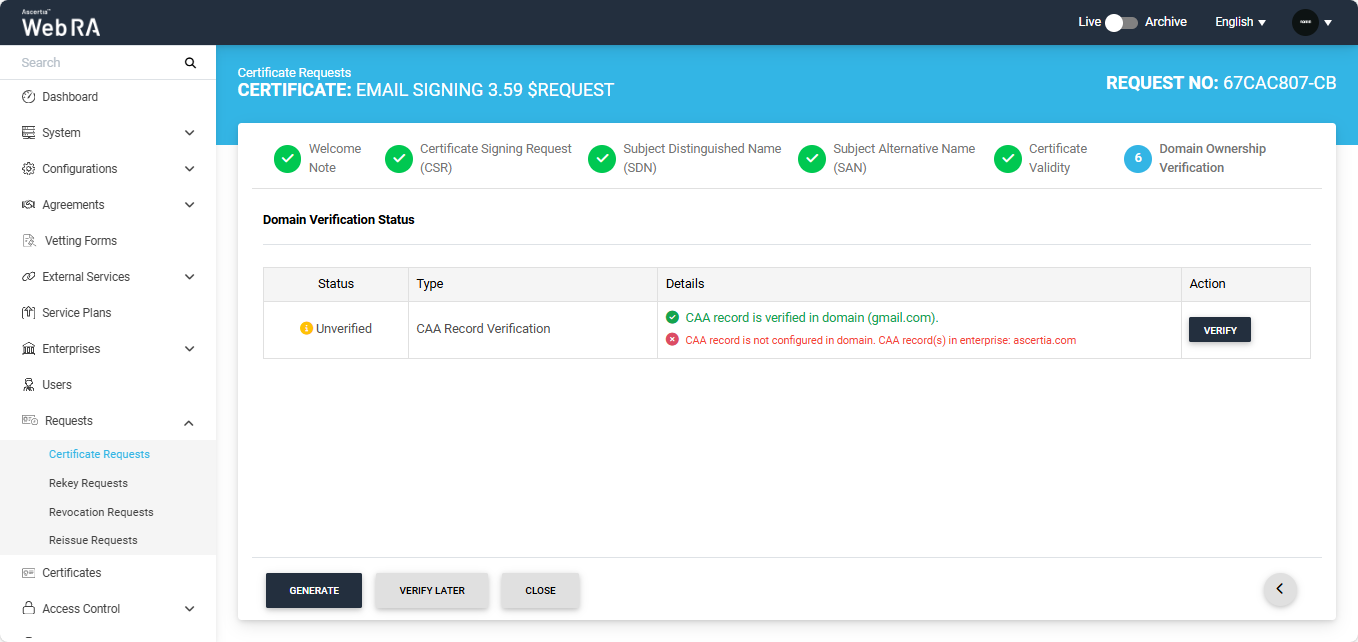Click the back arrow round button
The height and width of the screenshot is (642, 1358).
point(1280,589)
